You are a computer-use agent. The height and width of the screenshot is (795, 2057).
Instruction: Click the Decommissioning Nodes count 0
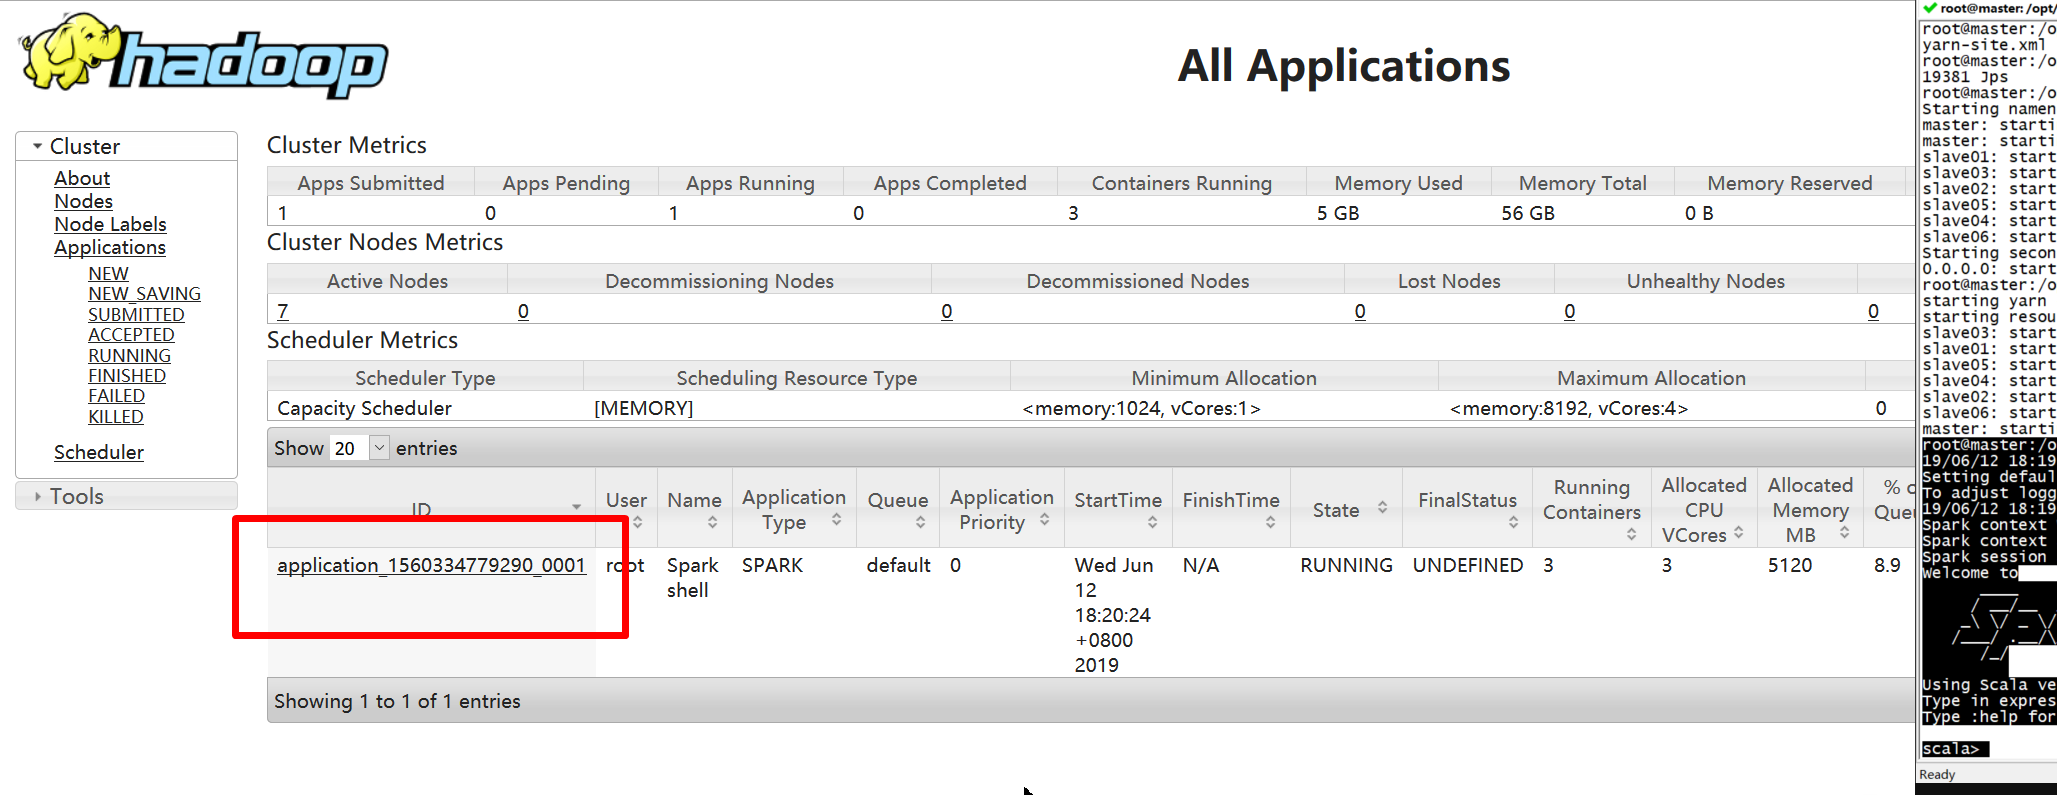tap(523, 311)
